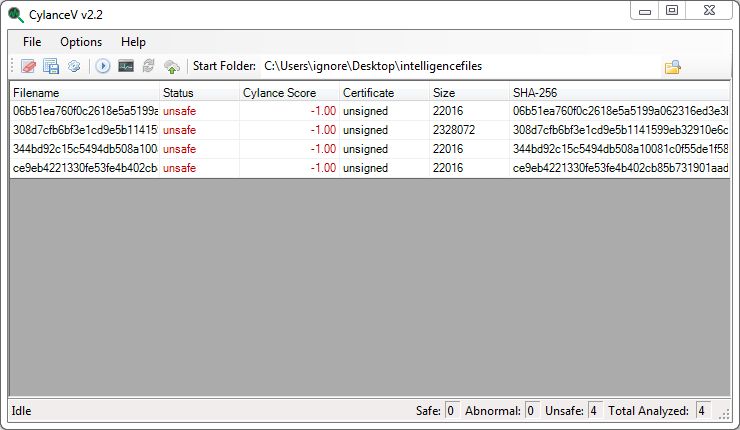Image resolution: width=740 pixels, height=430 pixels.
Task: Click the eraser clear-results toolbar icon
Action: coord(28,67)
